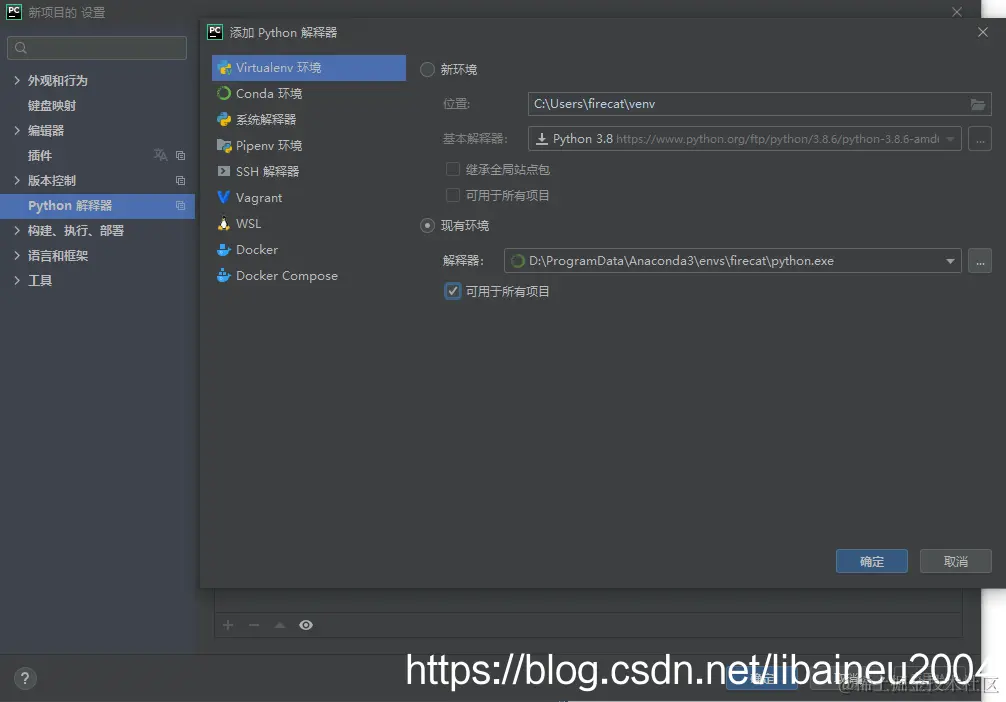Click the folder browse icon in 位置 field
This screenshot has width=1006, height=702.
(977, 104)
